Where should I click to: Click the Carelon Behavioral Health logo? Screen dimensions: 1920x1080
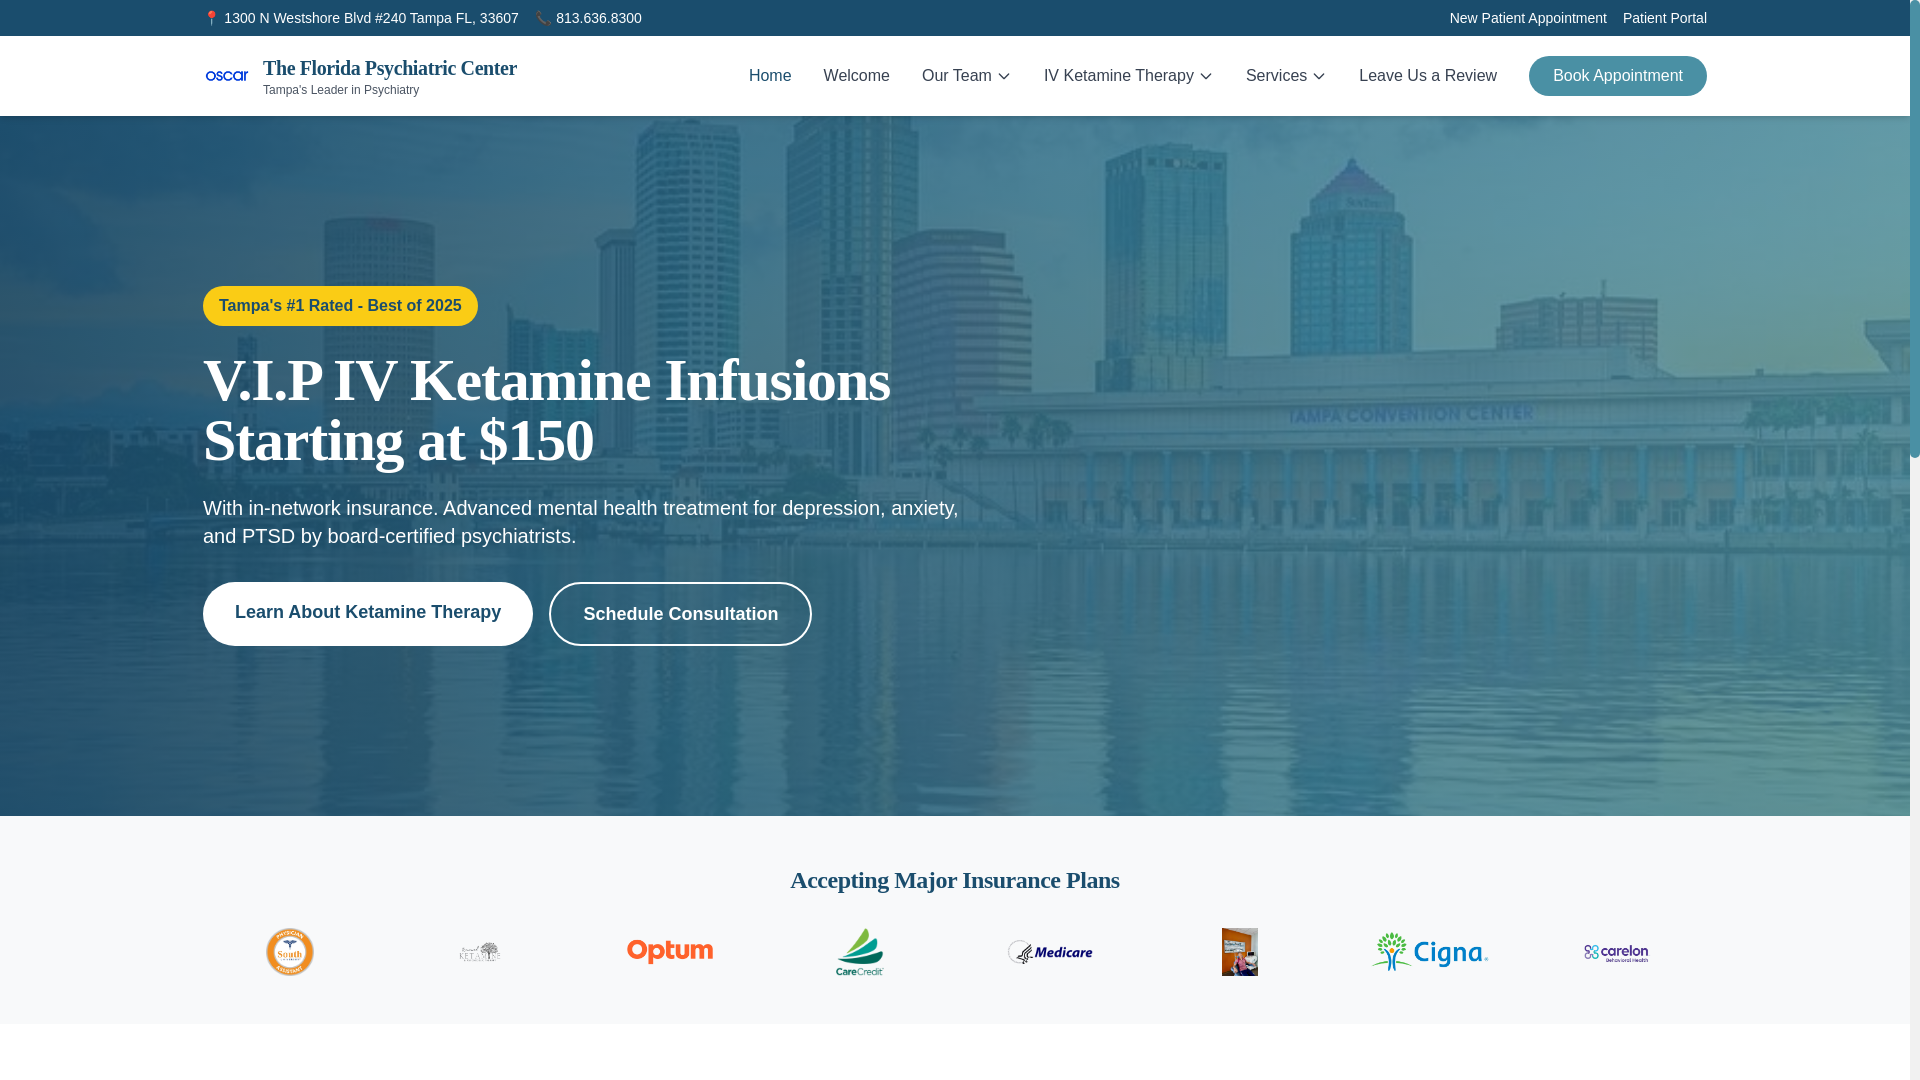coord(1616,953)
